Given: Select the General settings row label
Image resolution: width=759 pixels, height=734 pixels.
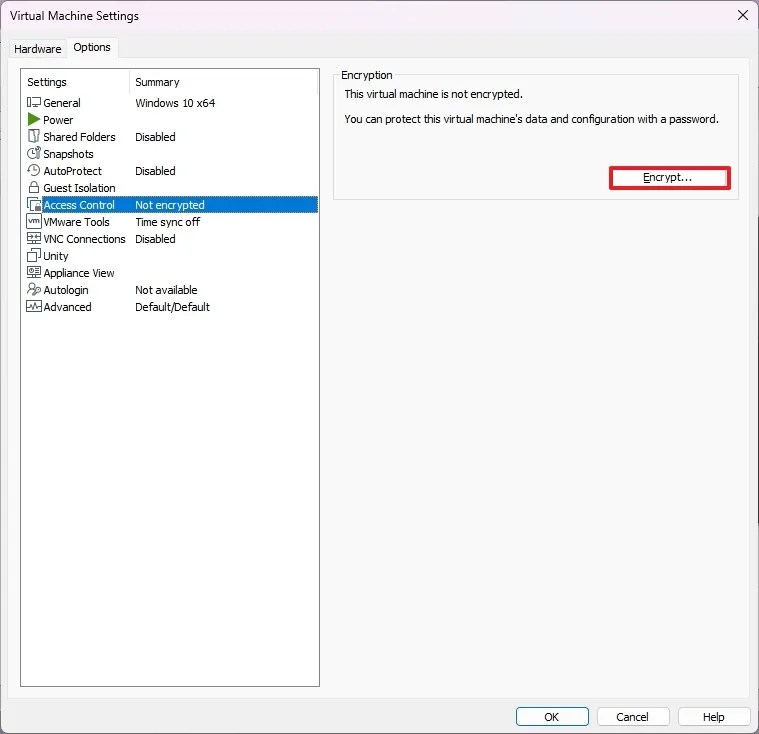Looking at the screenshot, I should [61, 103].
